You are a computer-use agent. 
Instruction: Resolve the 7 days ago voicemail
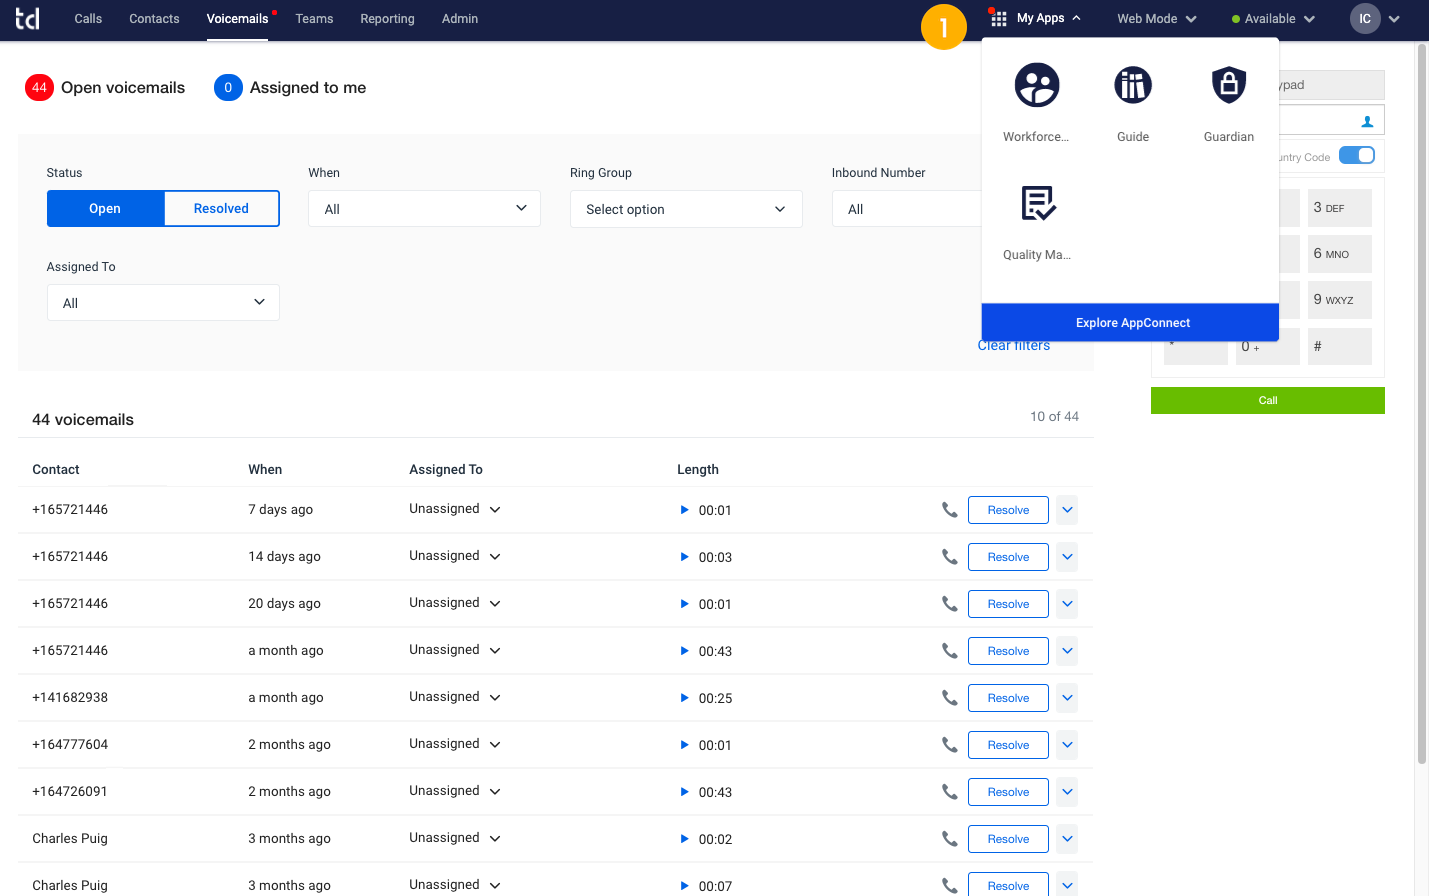click(1008, 510)
